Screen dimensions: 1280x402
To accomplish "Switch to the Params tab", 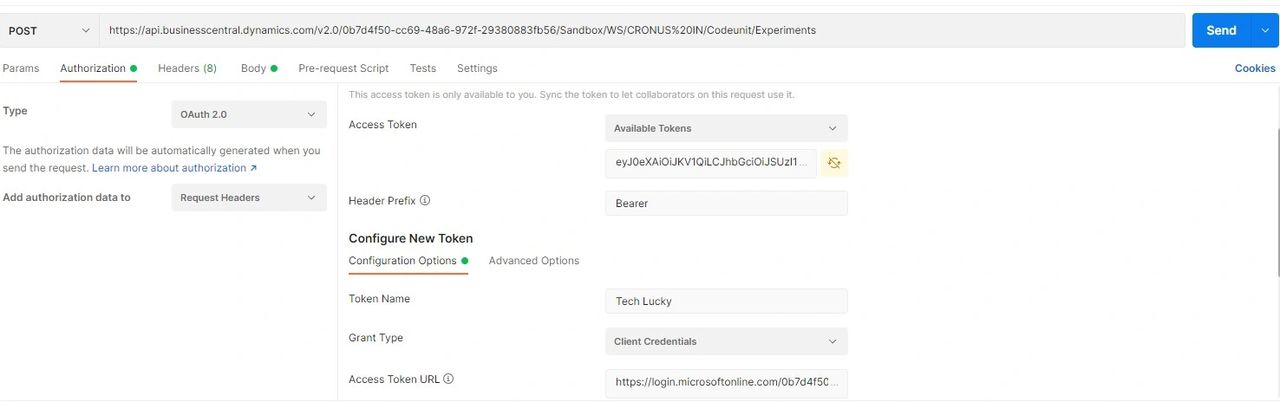I will point(21,68).
